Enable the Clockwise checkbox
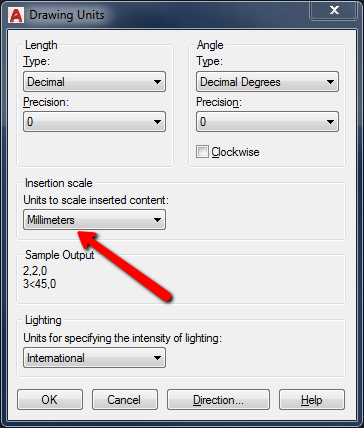 coord(202,152)
